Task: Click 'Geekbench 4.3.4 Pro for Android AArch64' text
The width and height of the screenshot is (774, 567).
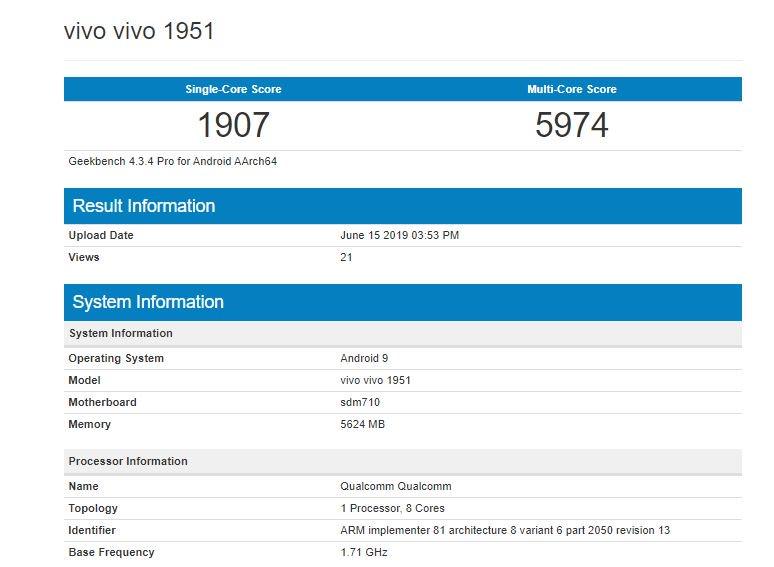Action: tap(173, 161)
